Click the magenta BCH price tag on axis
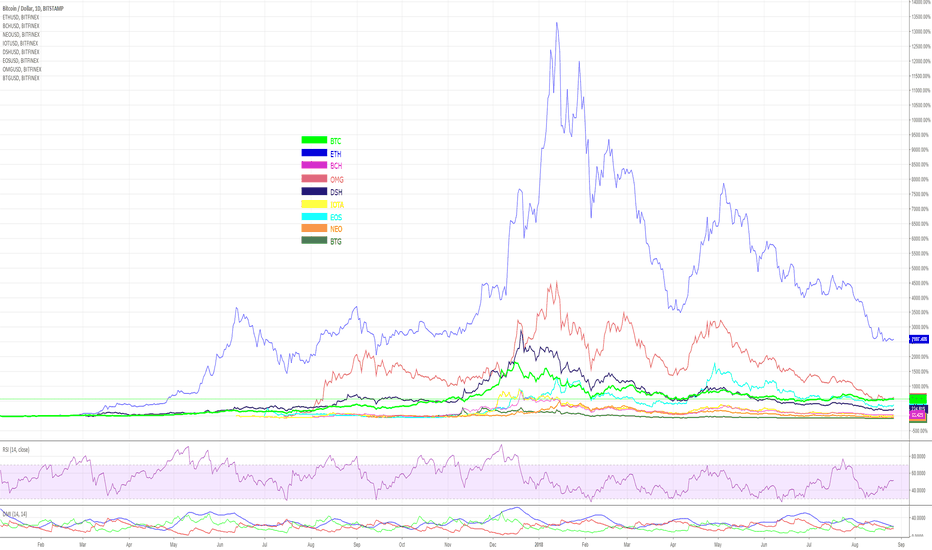This screenshot has width=932, height=550. 917,416
